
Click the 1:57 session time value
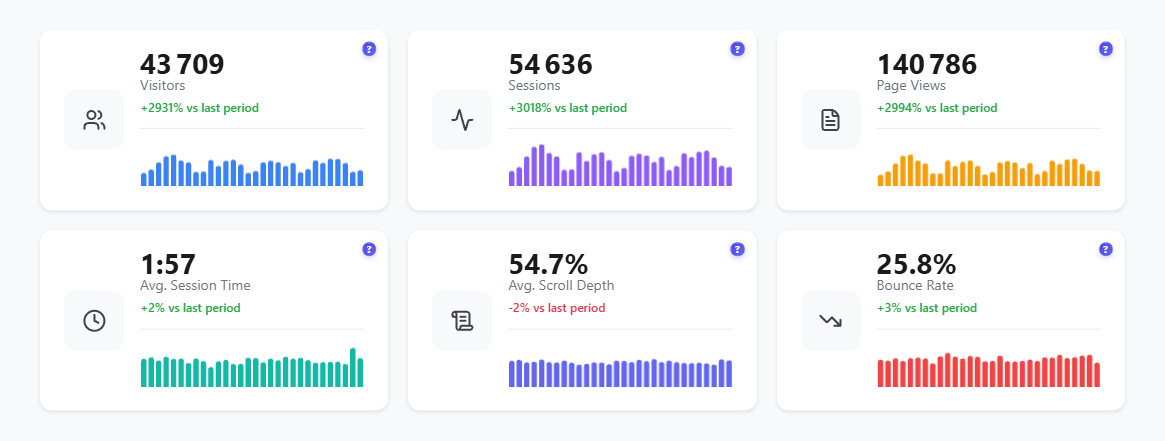pyautogui.click(x=168, y=265)
